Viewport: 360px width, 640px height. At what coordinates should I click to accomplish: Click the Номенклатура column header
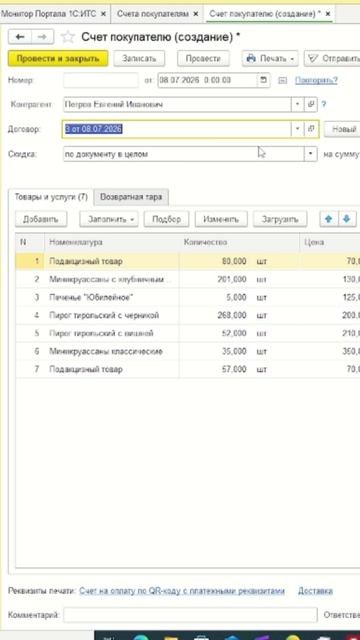pos(111,242)
